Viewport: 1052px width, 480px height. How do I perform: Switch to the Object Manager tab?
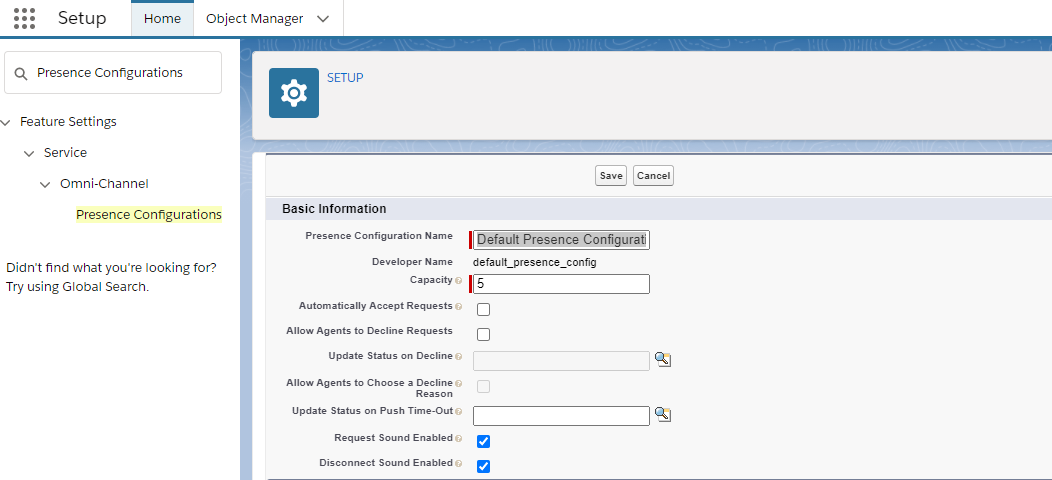(x=254, y=19)
